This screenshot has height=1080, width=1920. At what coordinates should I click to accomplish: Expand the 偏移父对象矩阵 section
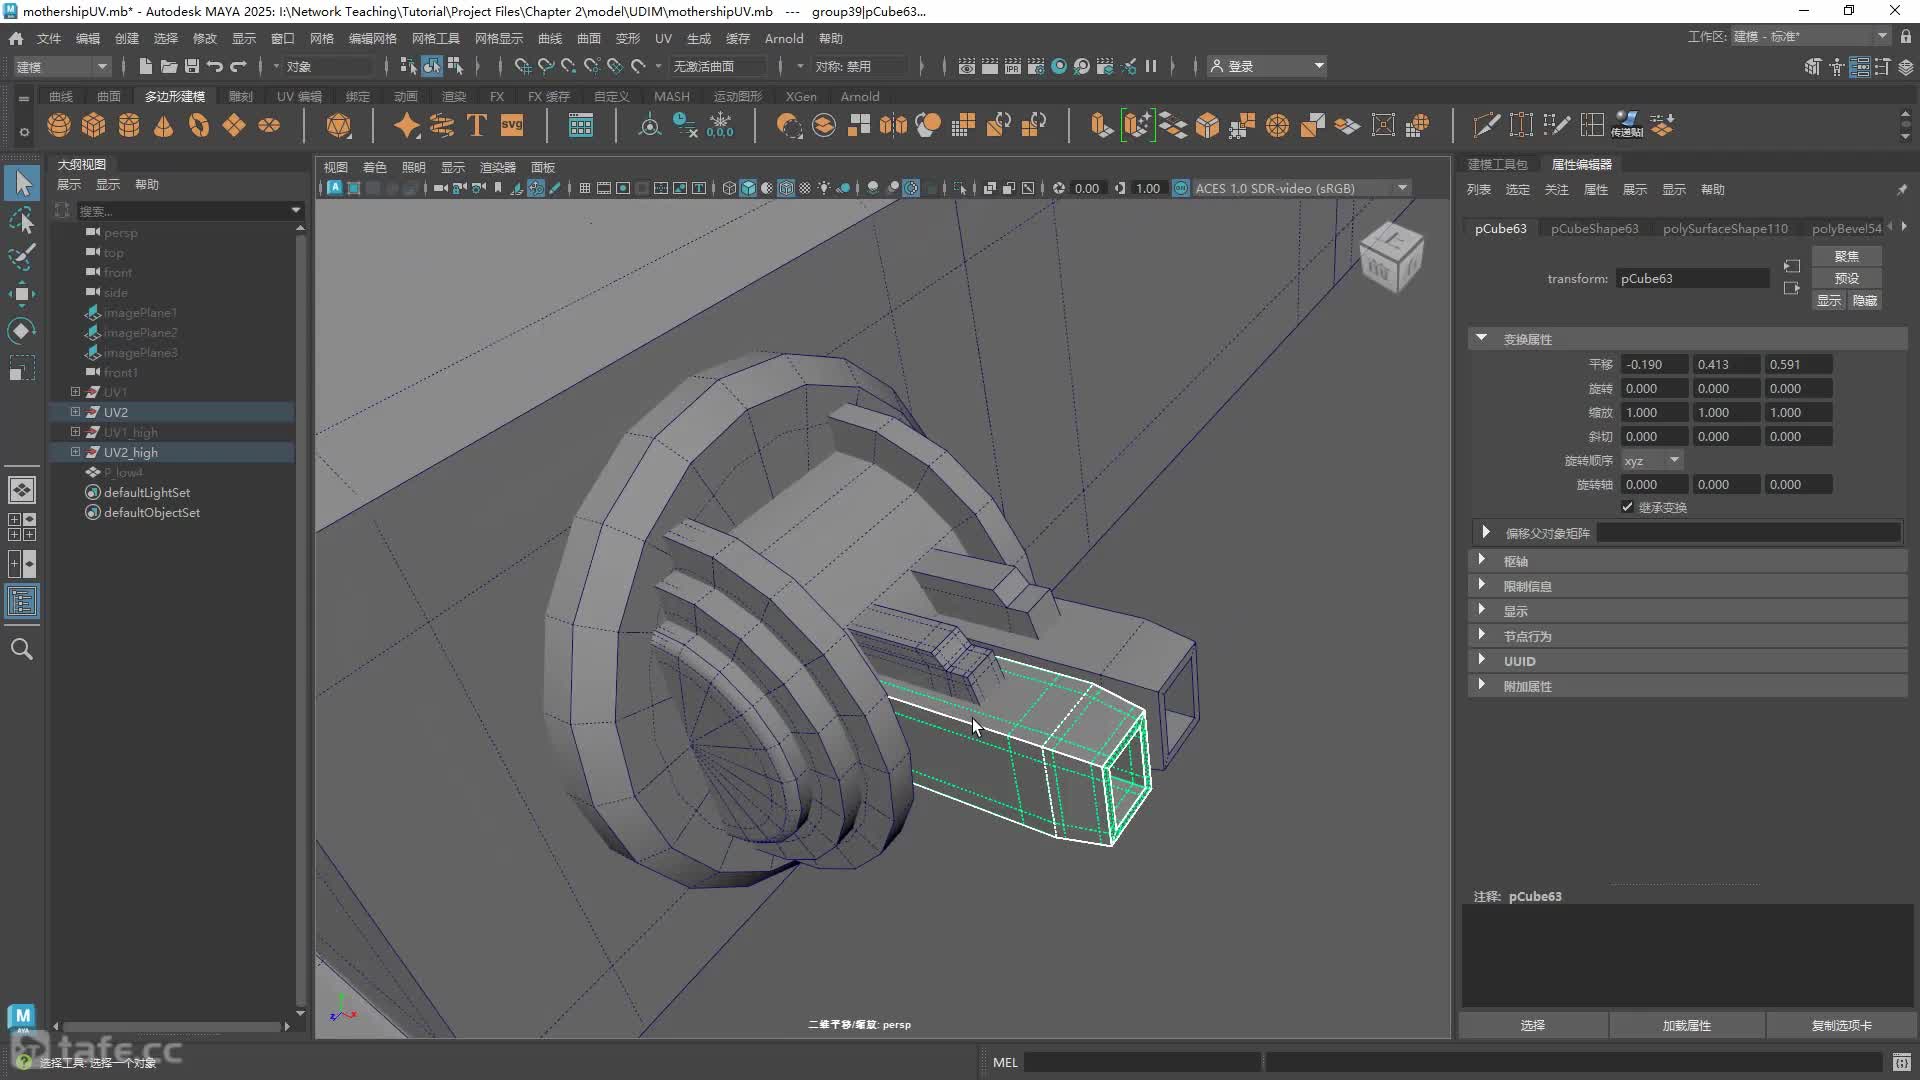coord(1486,533)
